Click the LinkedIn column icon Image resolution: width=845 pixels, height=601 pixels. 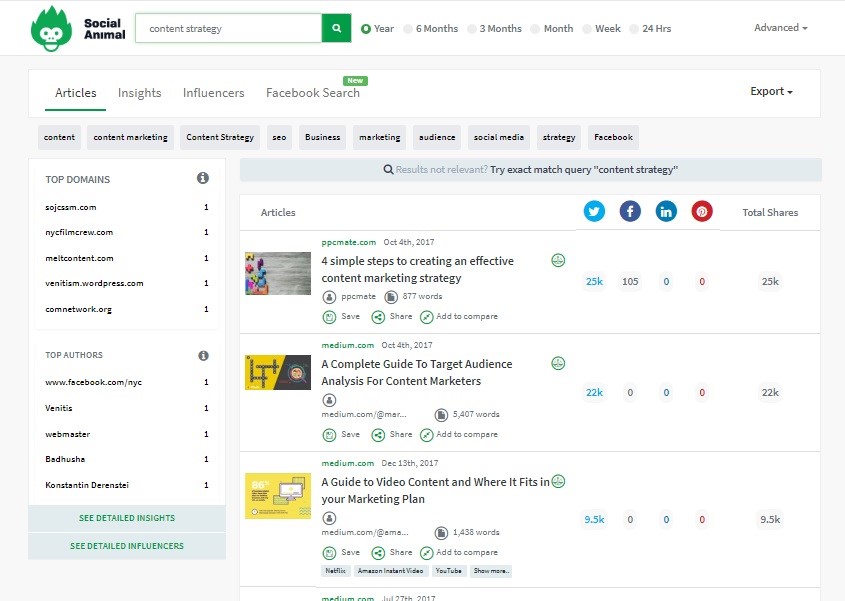(666, 211)
